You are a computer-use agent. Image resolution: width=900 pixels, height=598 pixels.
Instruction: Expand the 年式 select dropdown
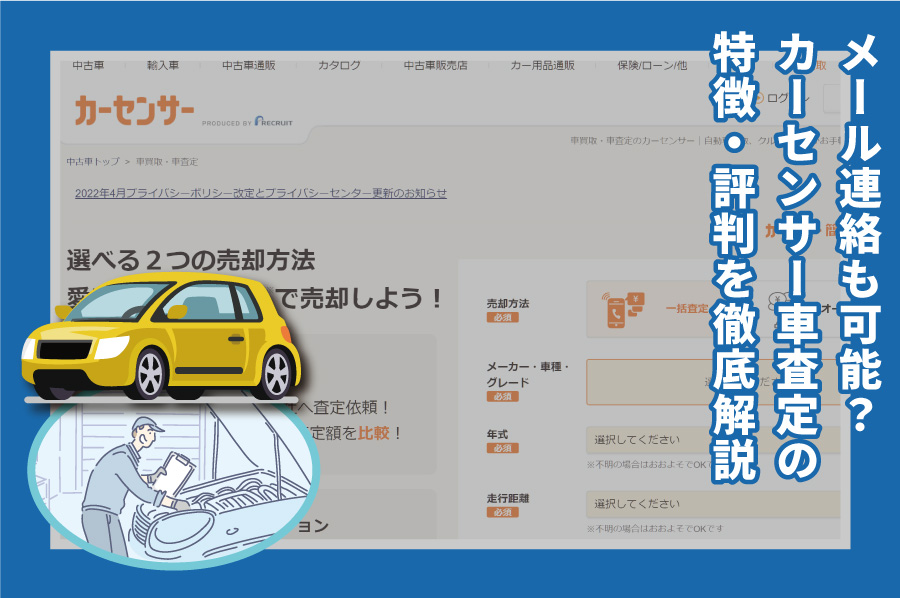[x=712, y=440]
